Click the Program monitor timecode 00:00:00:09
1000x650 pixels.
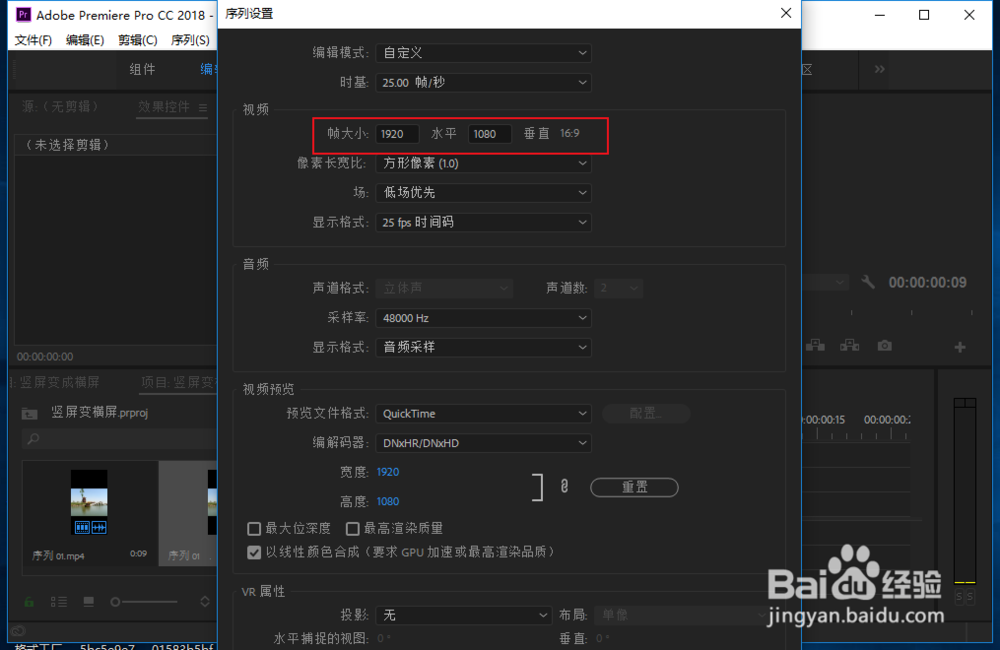pyautogui.click(x=927, y=283)
